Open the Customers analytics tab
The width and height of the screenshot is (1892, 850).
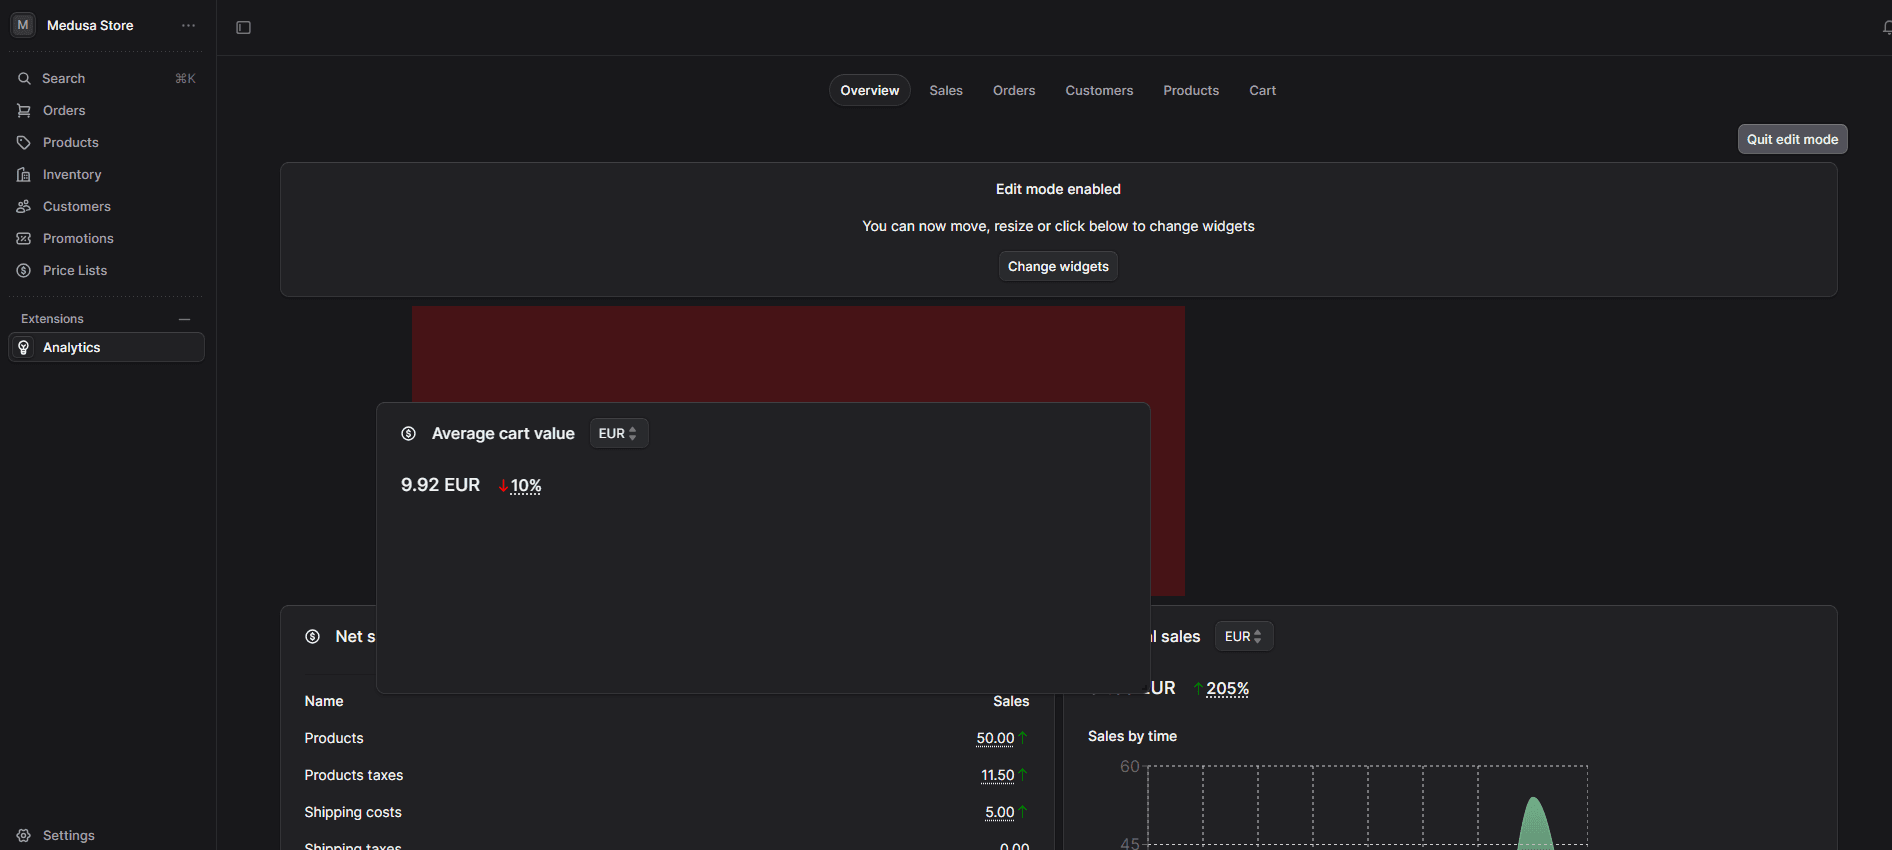pyautogui.click(x=1099, y=91)
